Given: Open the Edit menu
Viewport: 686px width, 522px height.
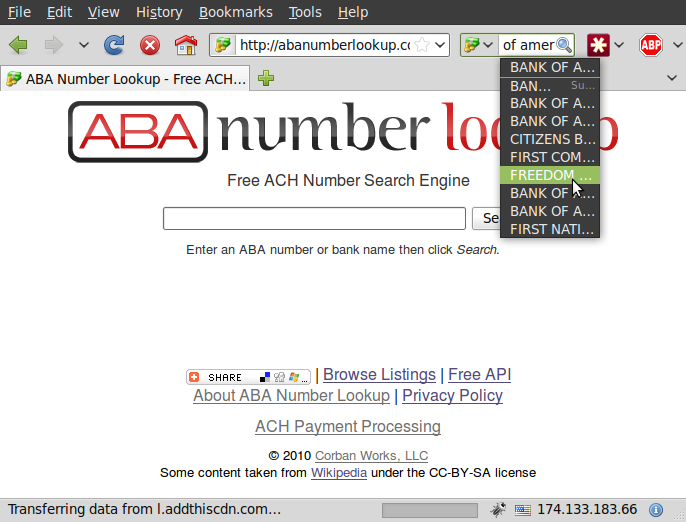Looking at the screenshot, I should [59, 12].
